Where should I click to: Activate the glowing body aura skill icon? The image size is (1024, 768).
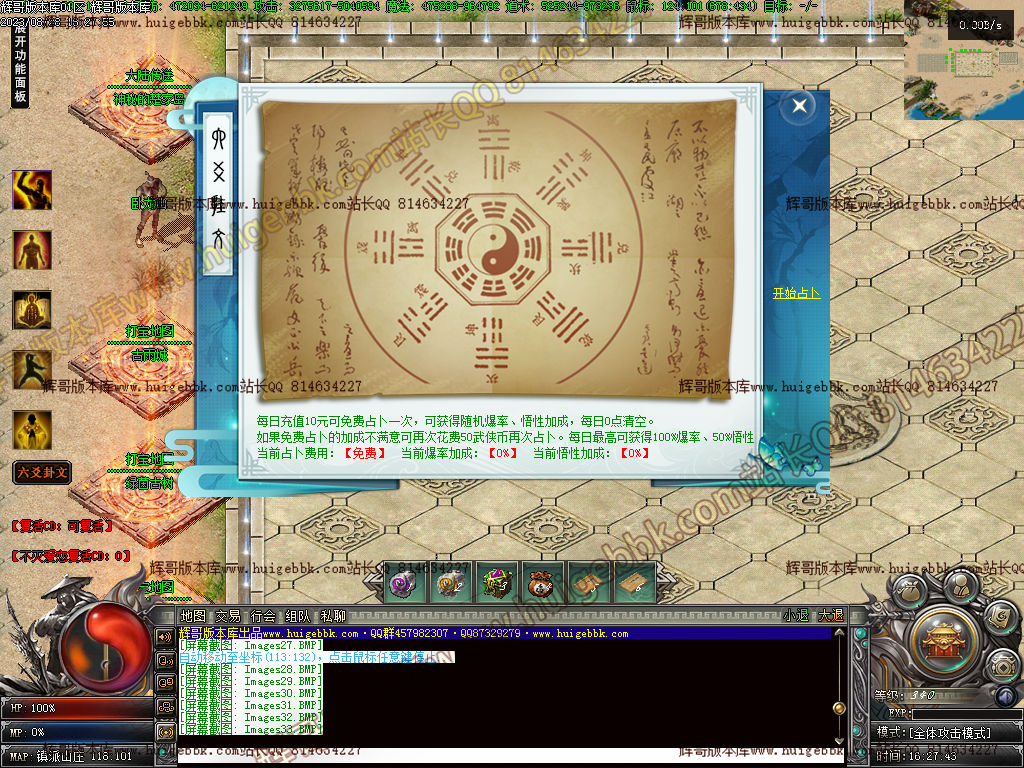(32, 250)
